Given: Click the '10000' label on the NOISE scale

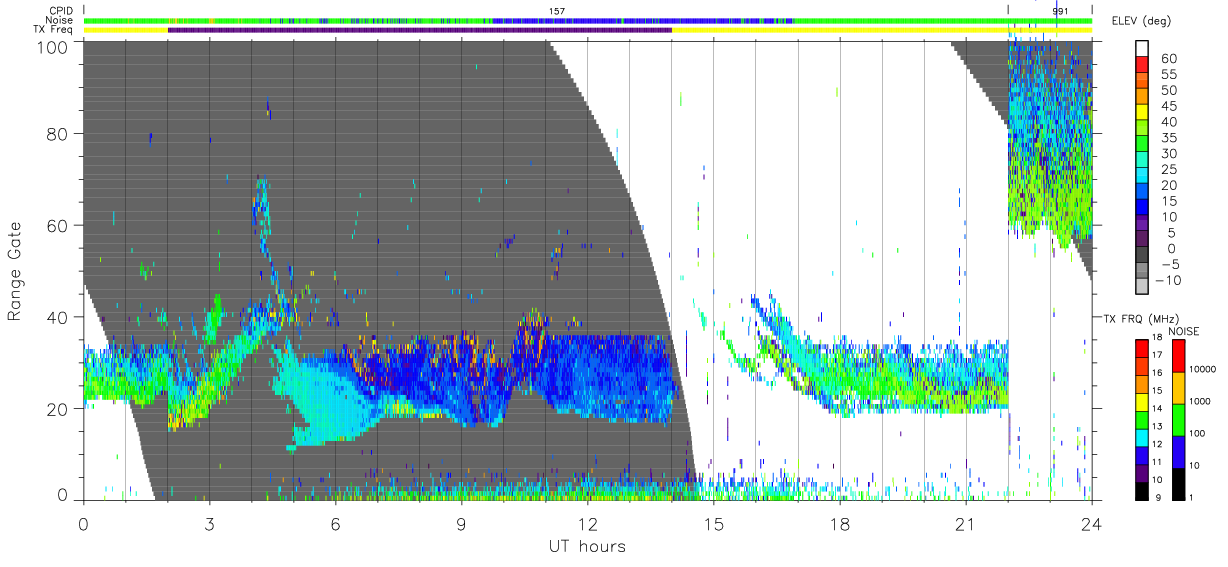Looking at the screenshot, I should 1203,370.
